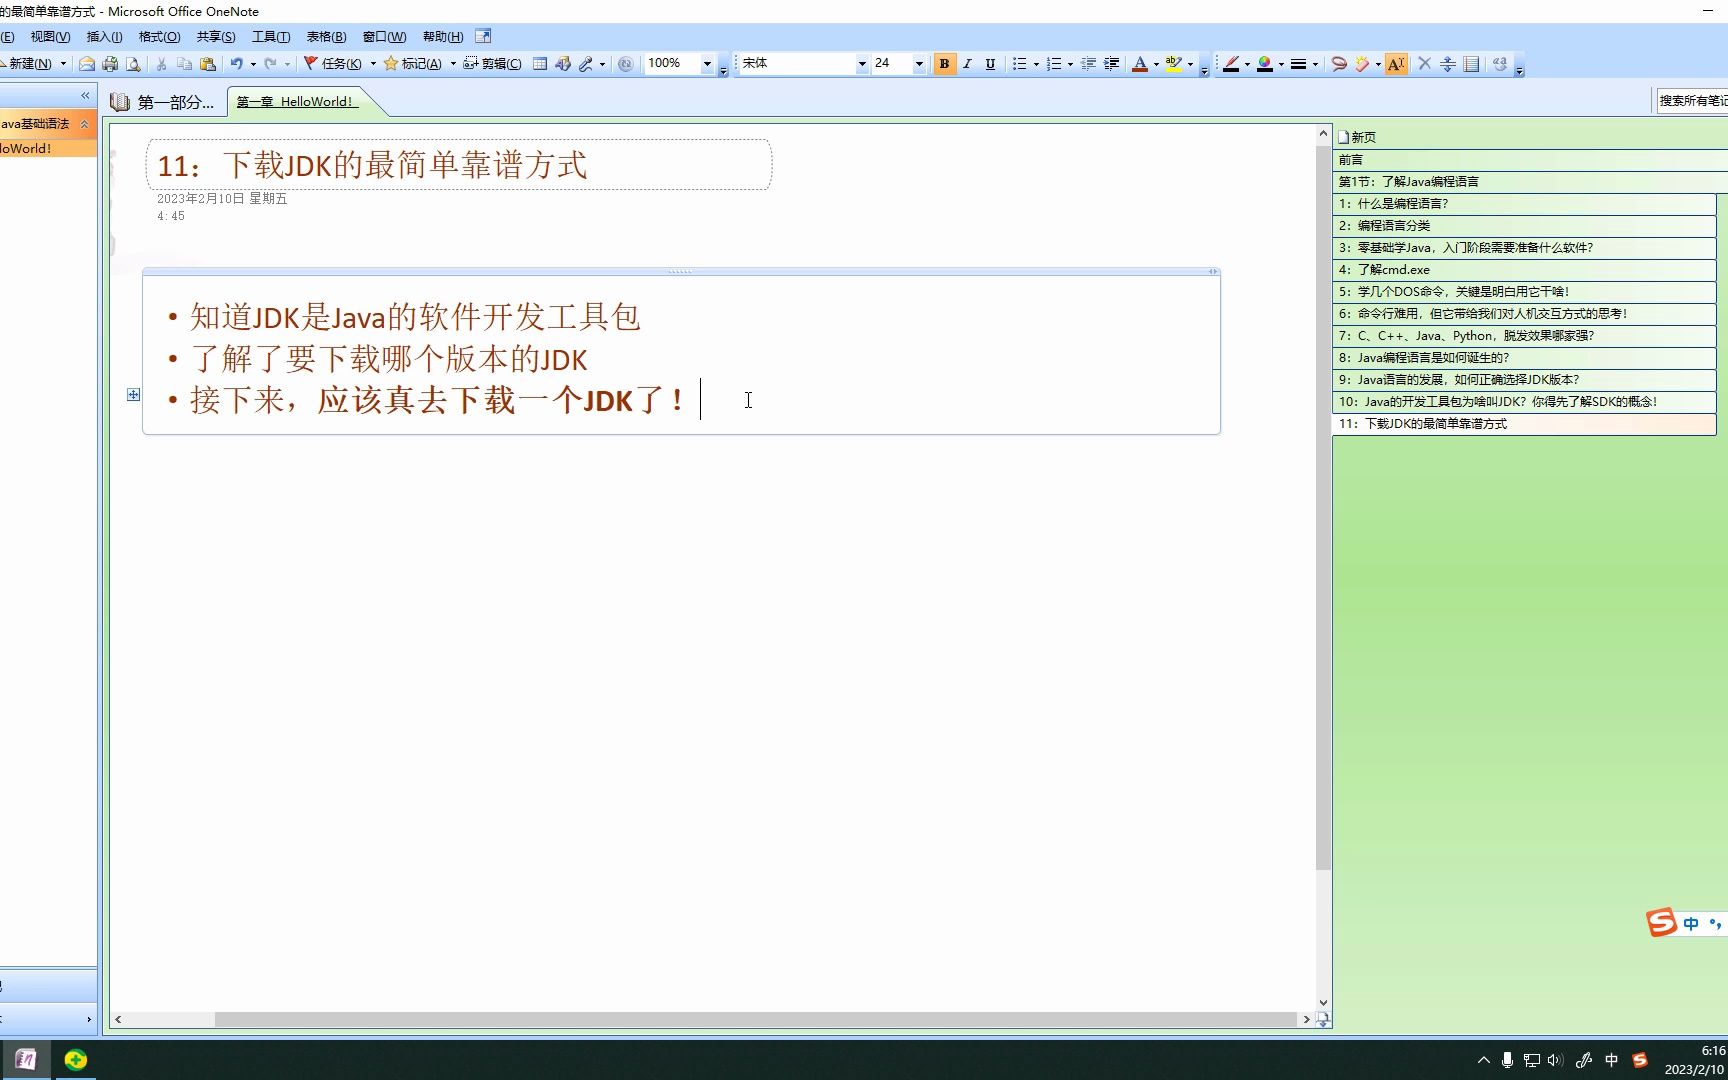Open Print Preview from toolbar
The width and height of the screenshot is (1728, 1080).
point(133,64)
